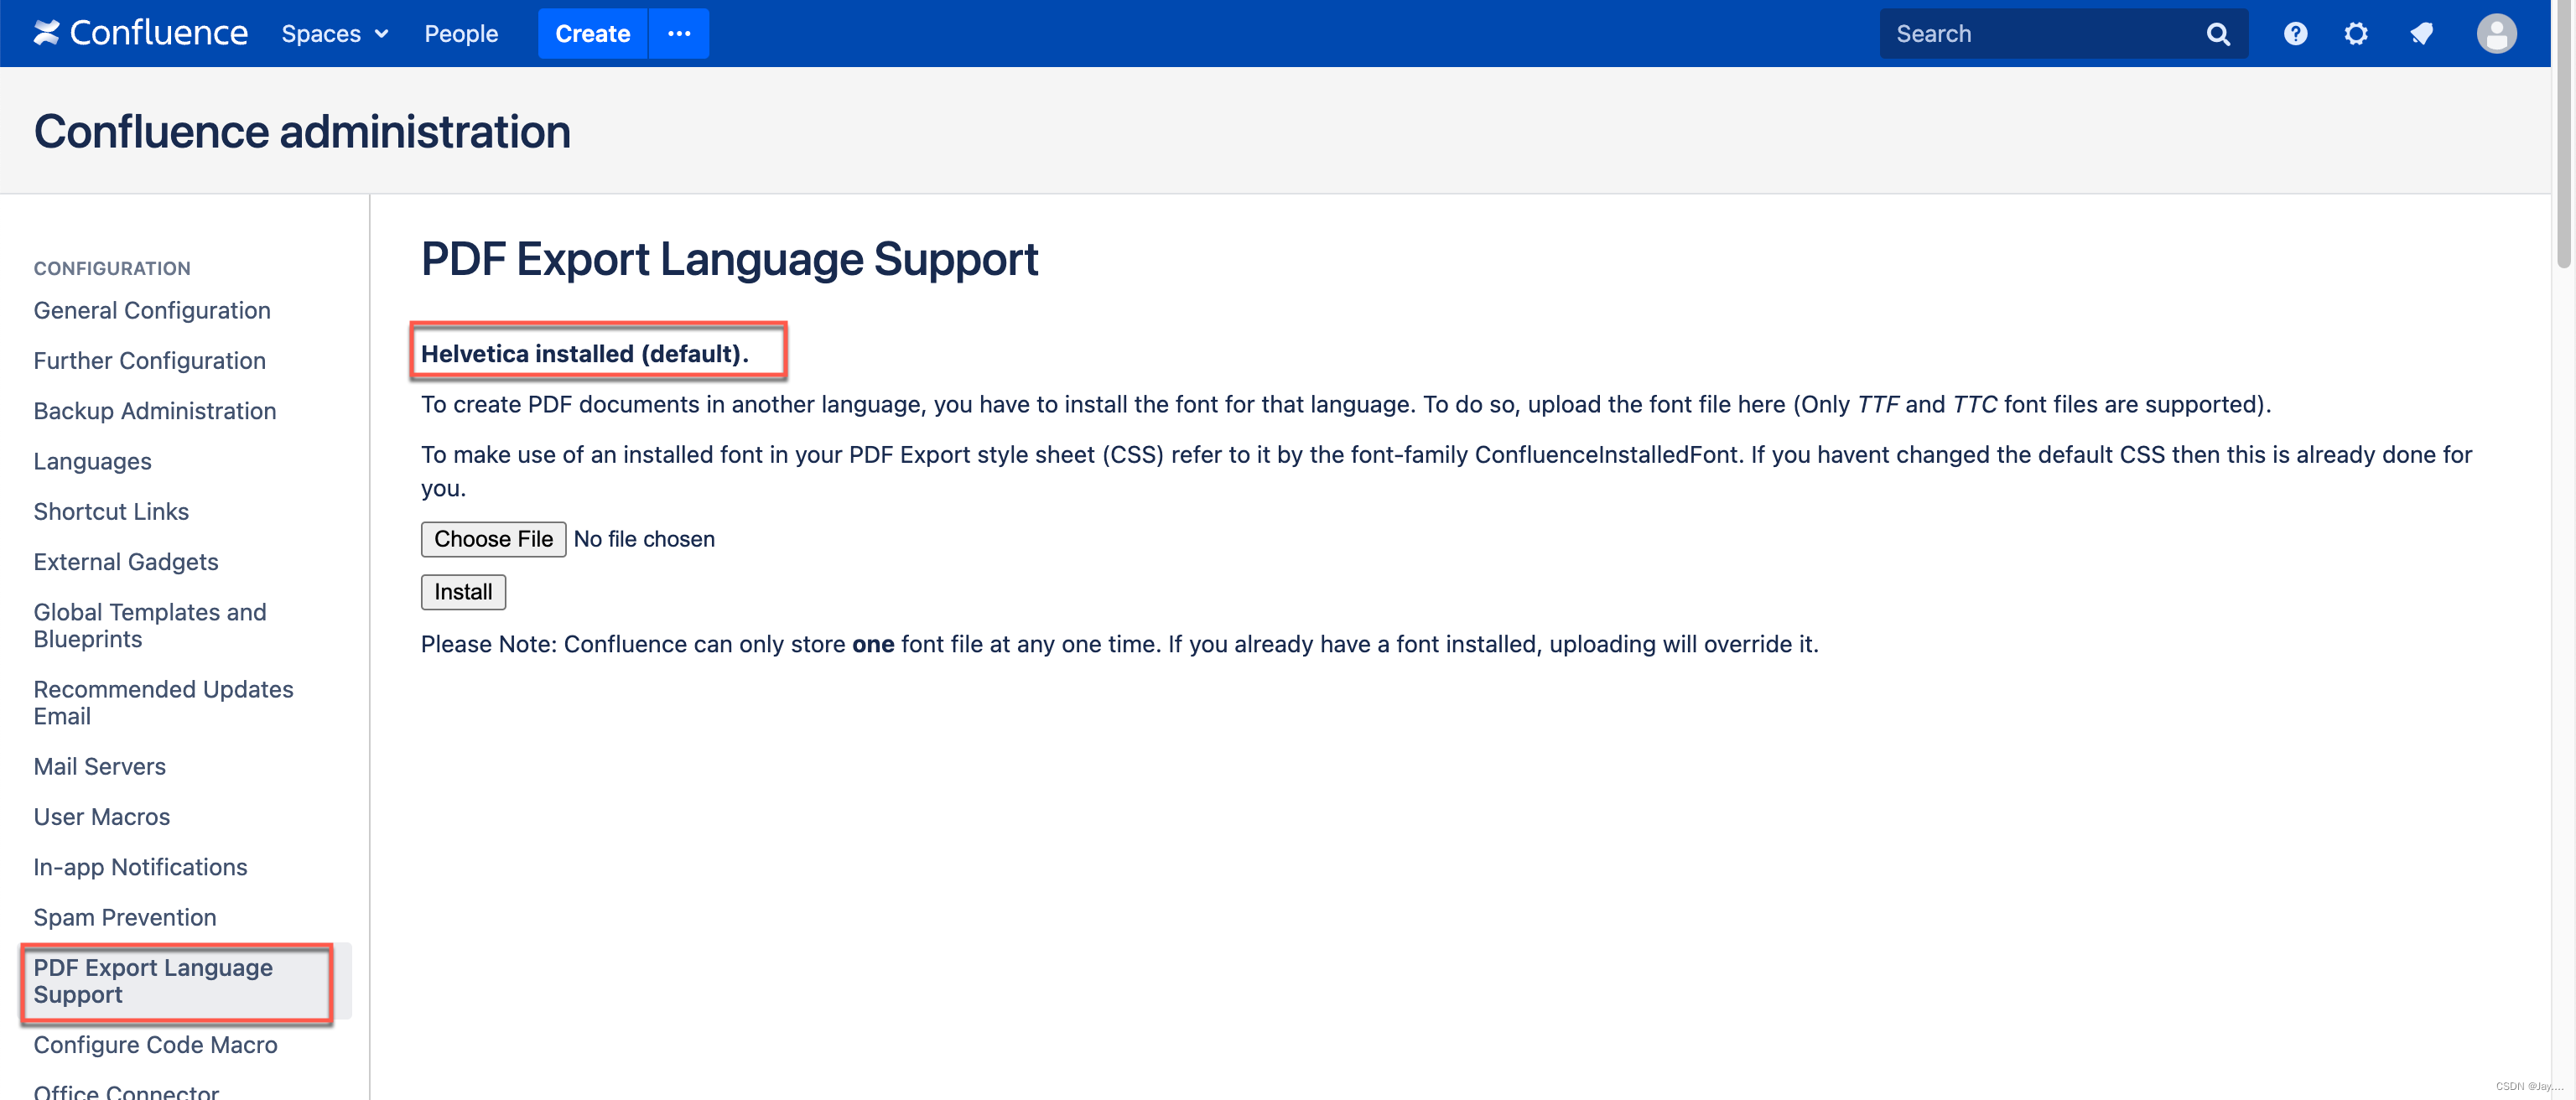Click the Choose File button

[x=493, y=539]
